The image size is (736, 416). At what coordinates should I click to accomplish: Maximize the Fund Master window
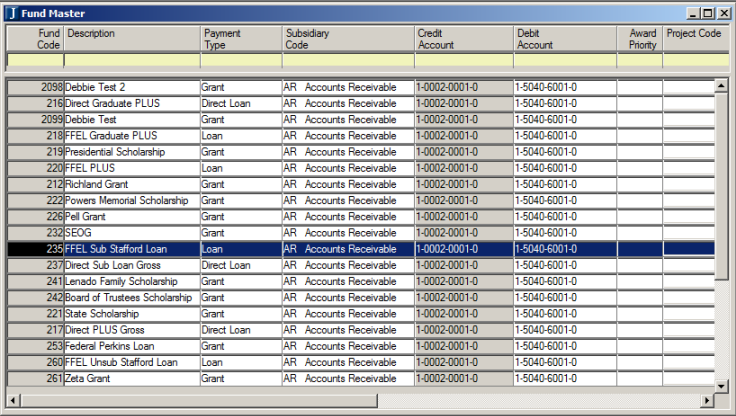pyautogui.click(x=708, y=13)
